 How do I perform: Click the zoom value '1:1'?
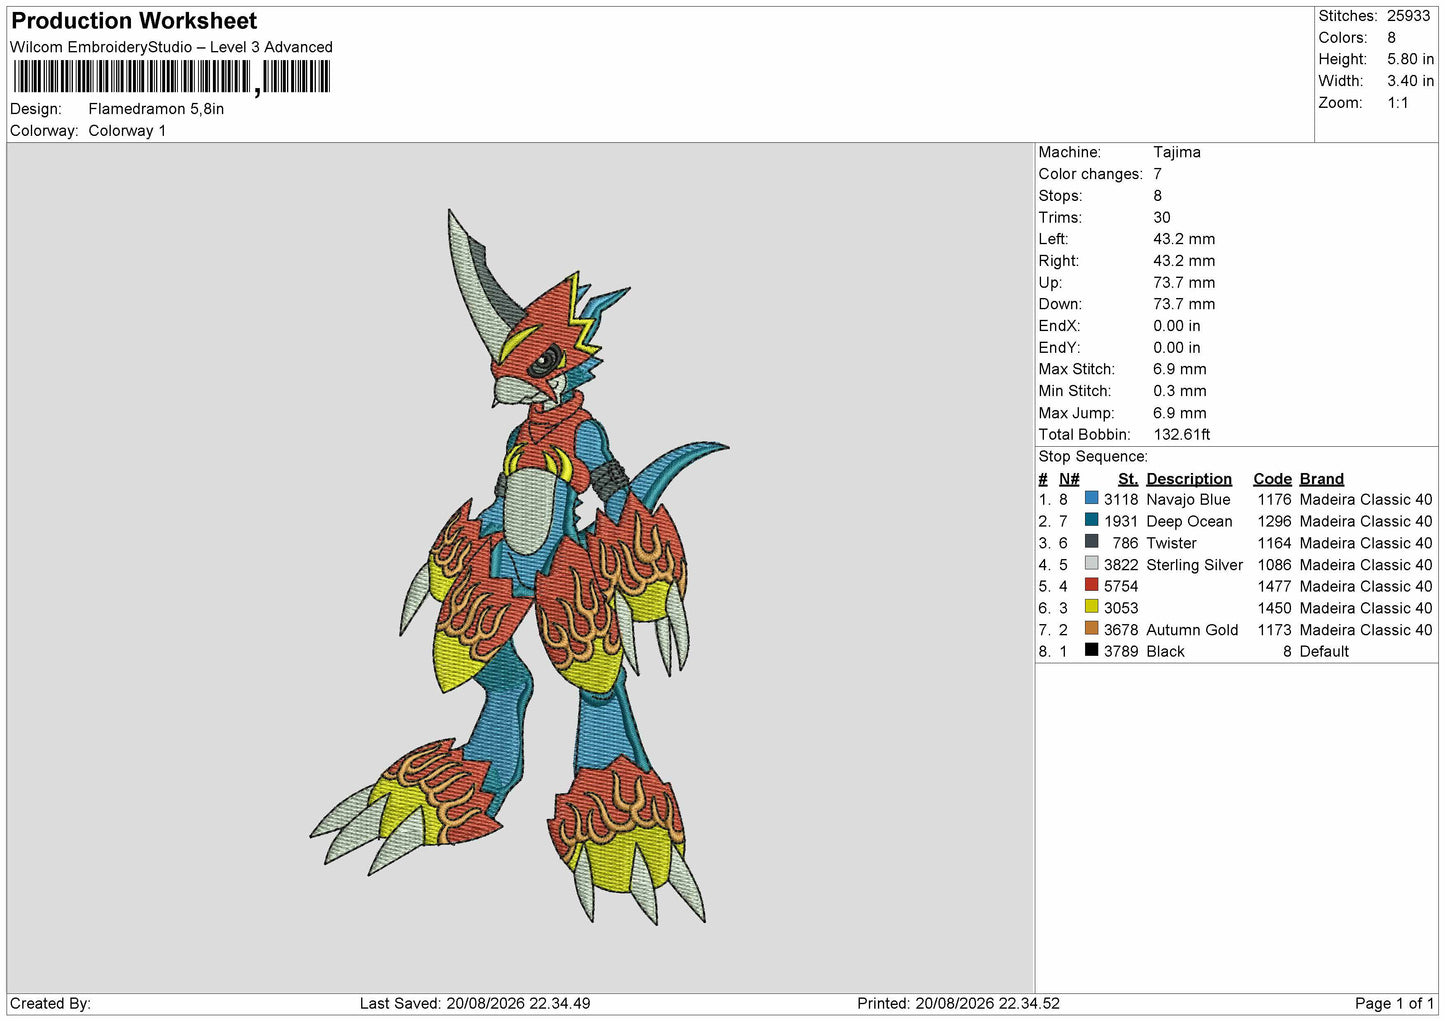pos(1397,103)
